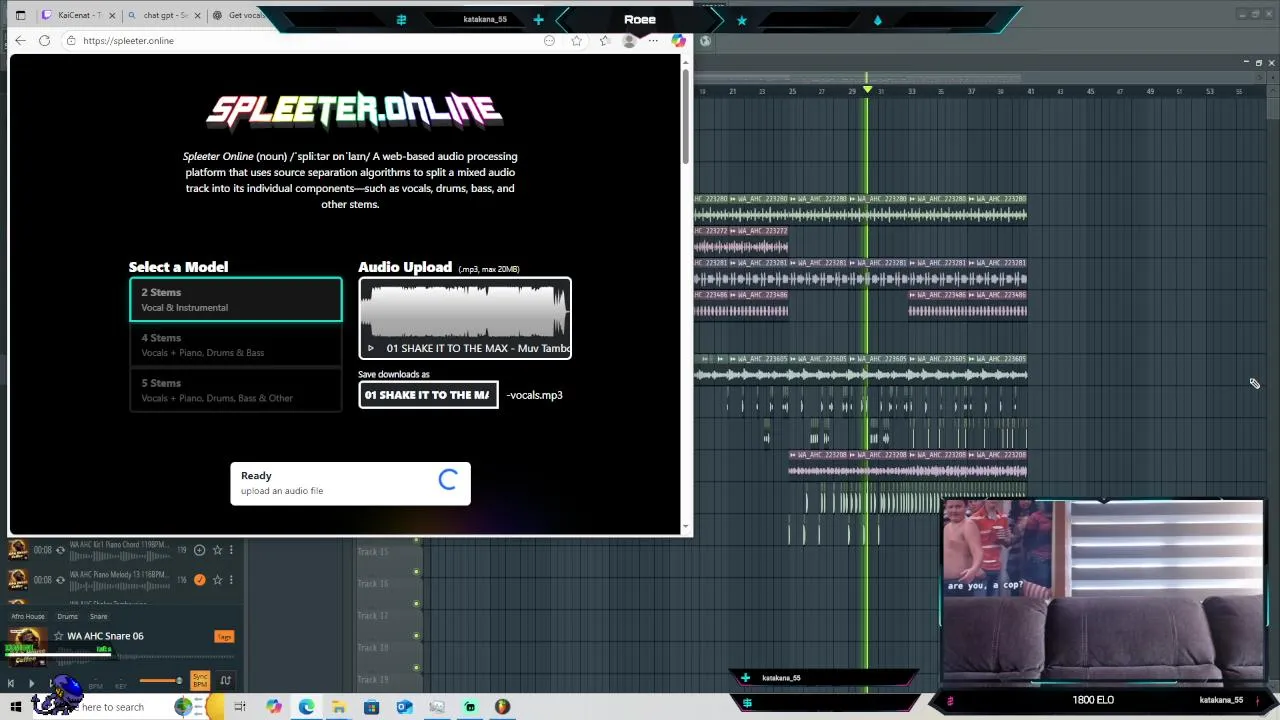1280x720 pixels.
Task: Open the Drums tag
Action: (67, 616)
